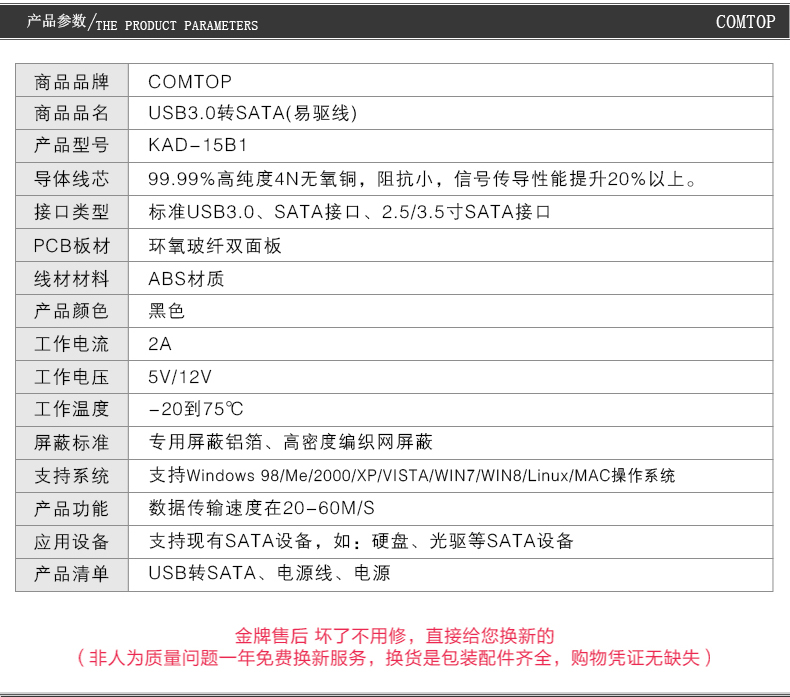The width and height of the screenshot is (790, 697).
Task: Select the 商品品牌 label cell
Action: click(x=72, y=80)
